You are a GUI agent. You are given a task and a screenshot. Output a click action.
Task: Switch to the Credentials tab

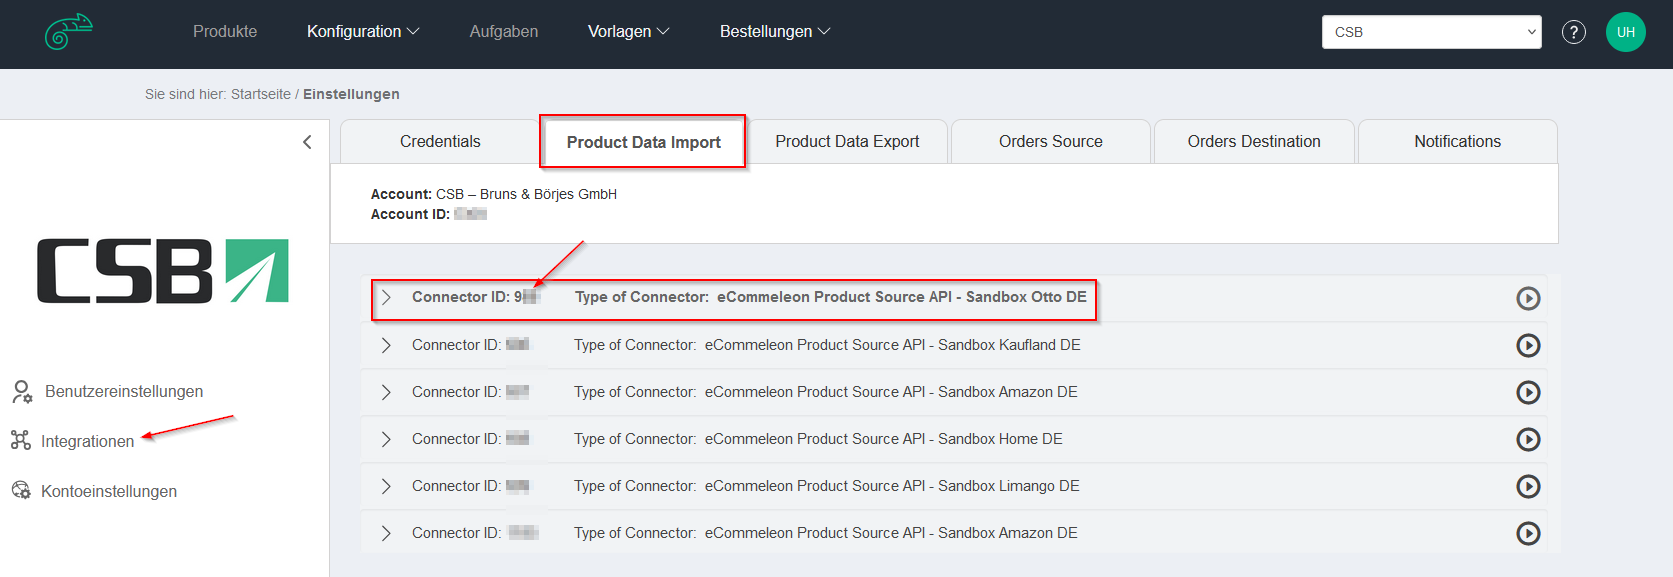tap(440, 141)
